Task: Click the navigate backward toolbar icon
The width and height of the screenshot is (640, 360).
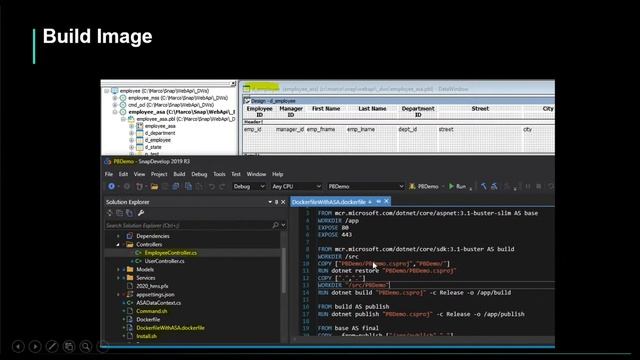Action: (111, 186)
